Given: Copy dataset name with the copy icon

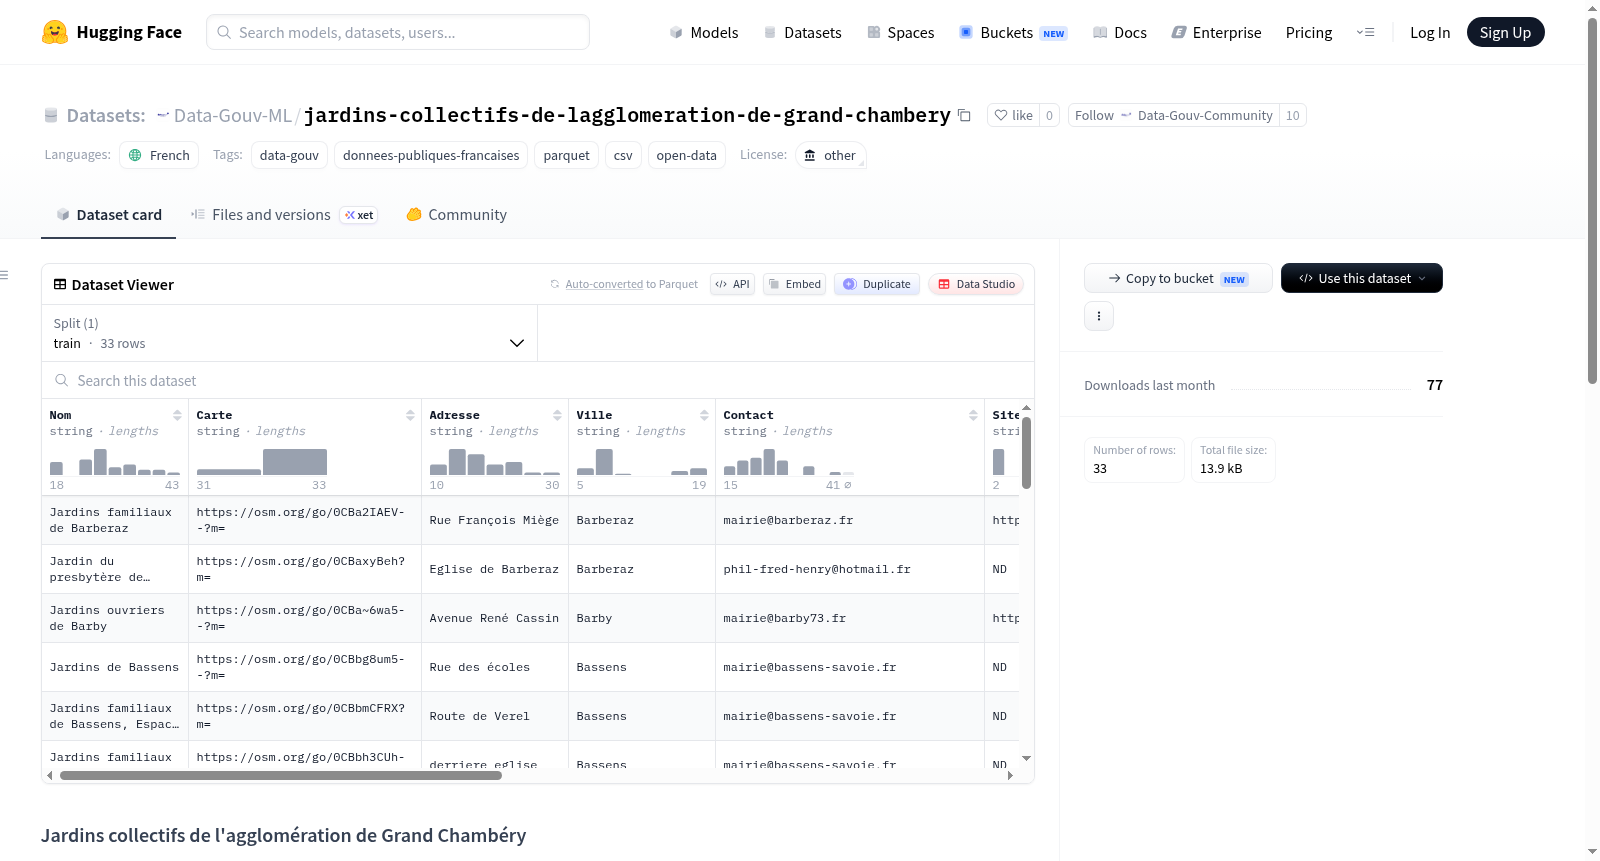Looking at the screenshot, I should (964, 115).
